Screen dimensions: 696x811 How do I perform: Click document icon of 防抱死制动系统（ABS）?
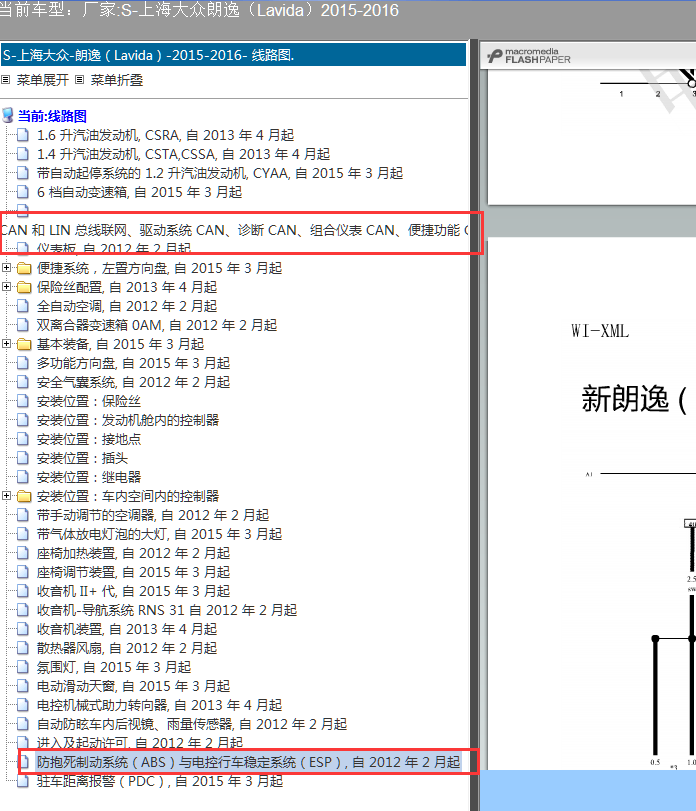click(23, 762)
